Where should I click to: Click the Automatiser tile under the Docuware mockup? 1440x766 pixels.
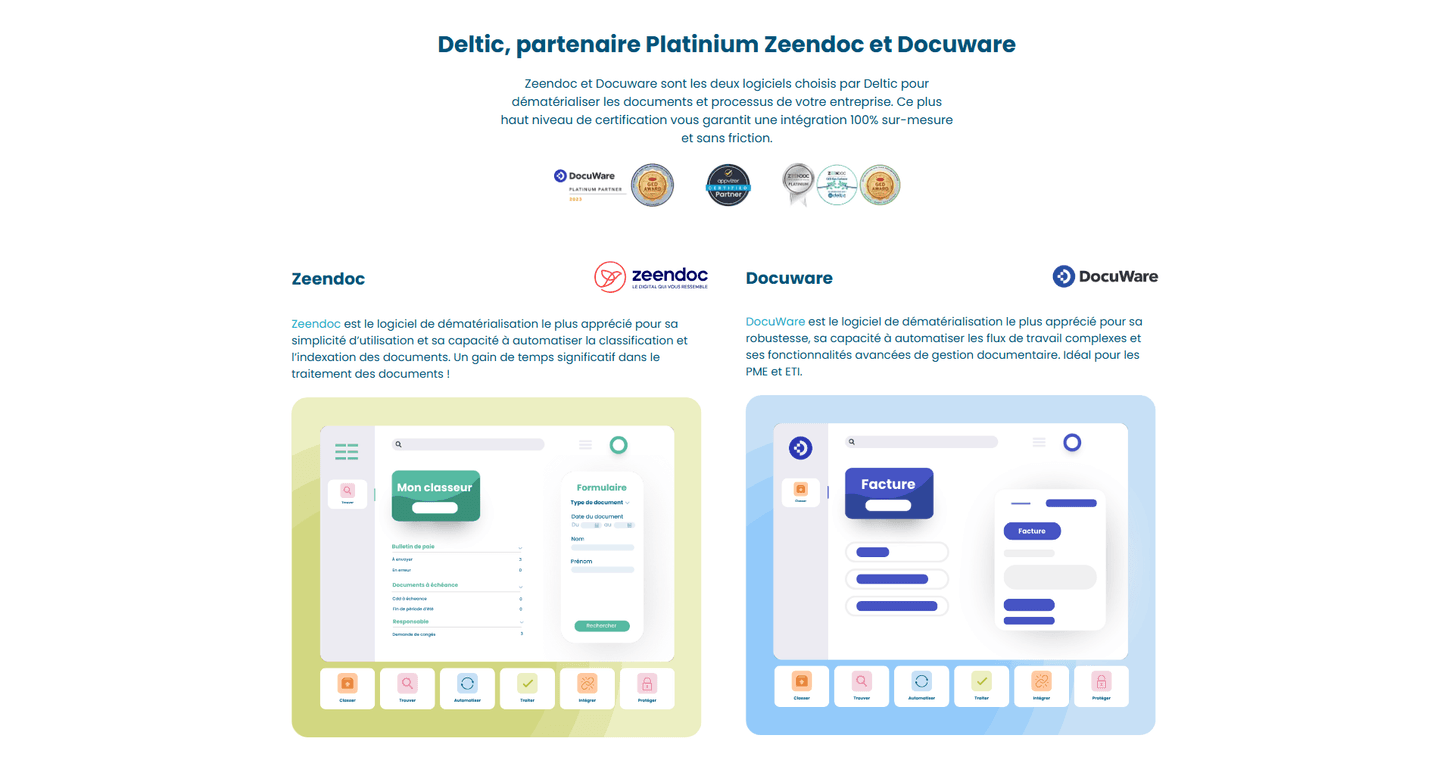[x=921, y=686]
